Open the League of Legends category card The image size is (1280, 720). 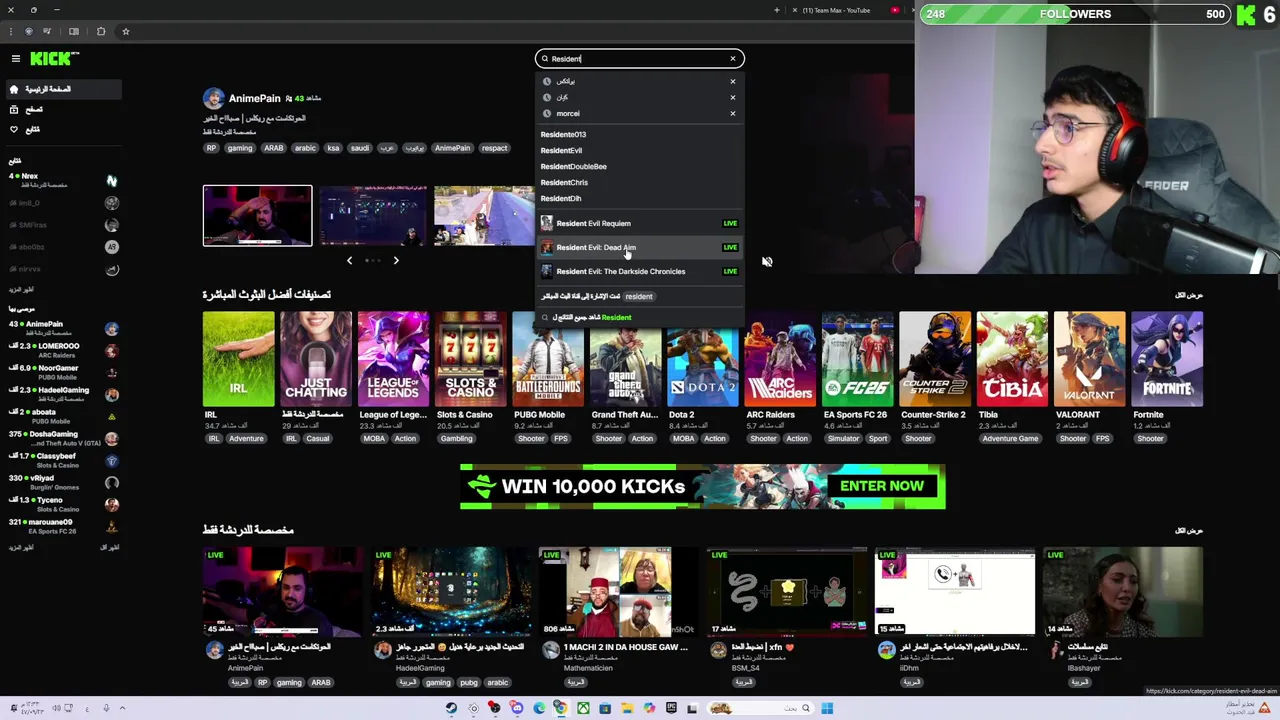pyautogui.click(x=393, y=359)
